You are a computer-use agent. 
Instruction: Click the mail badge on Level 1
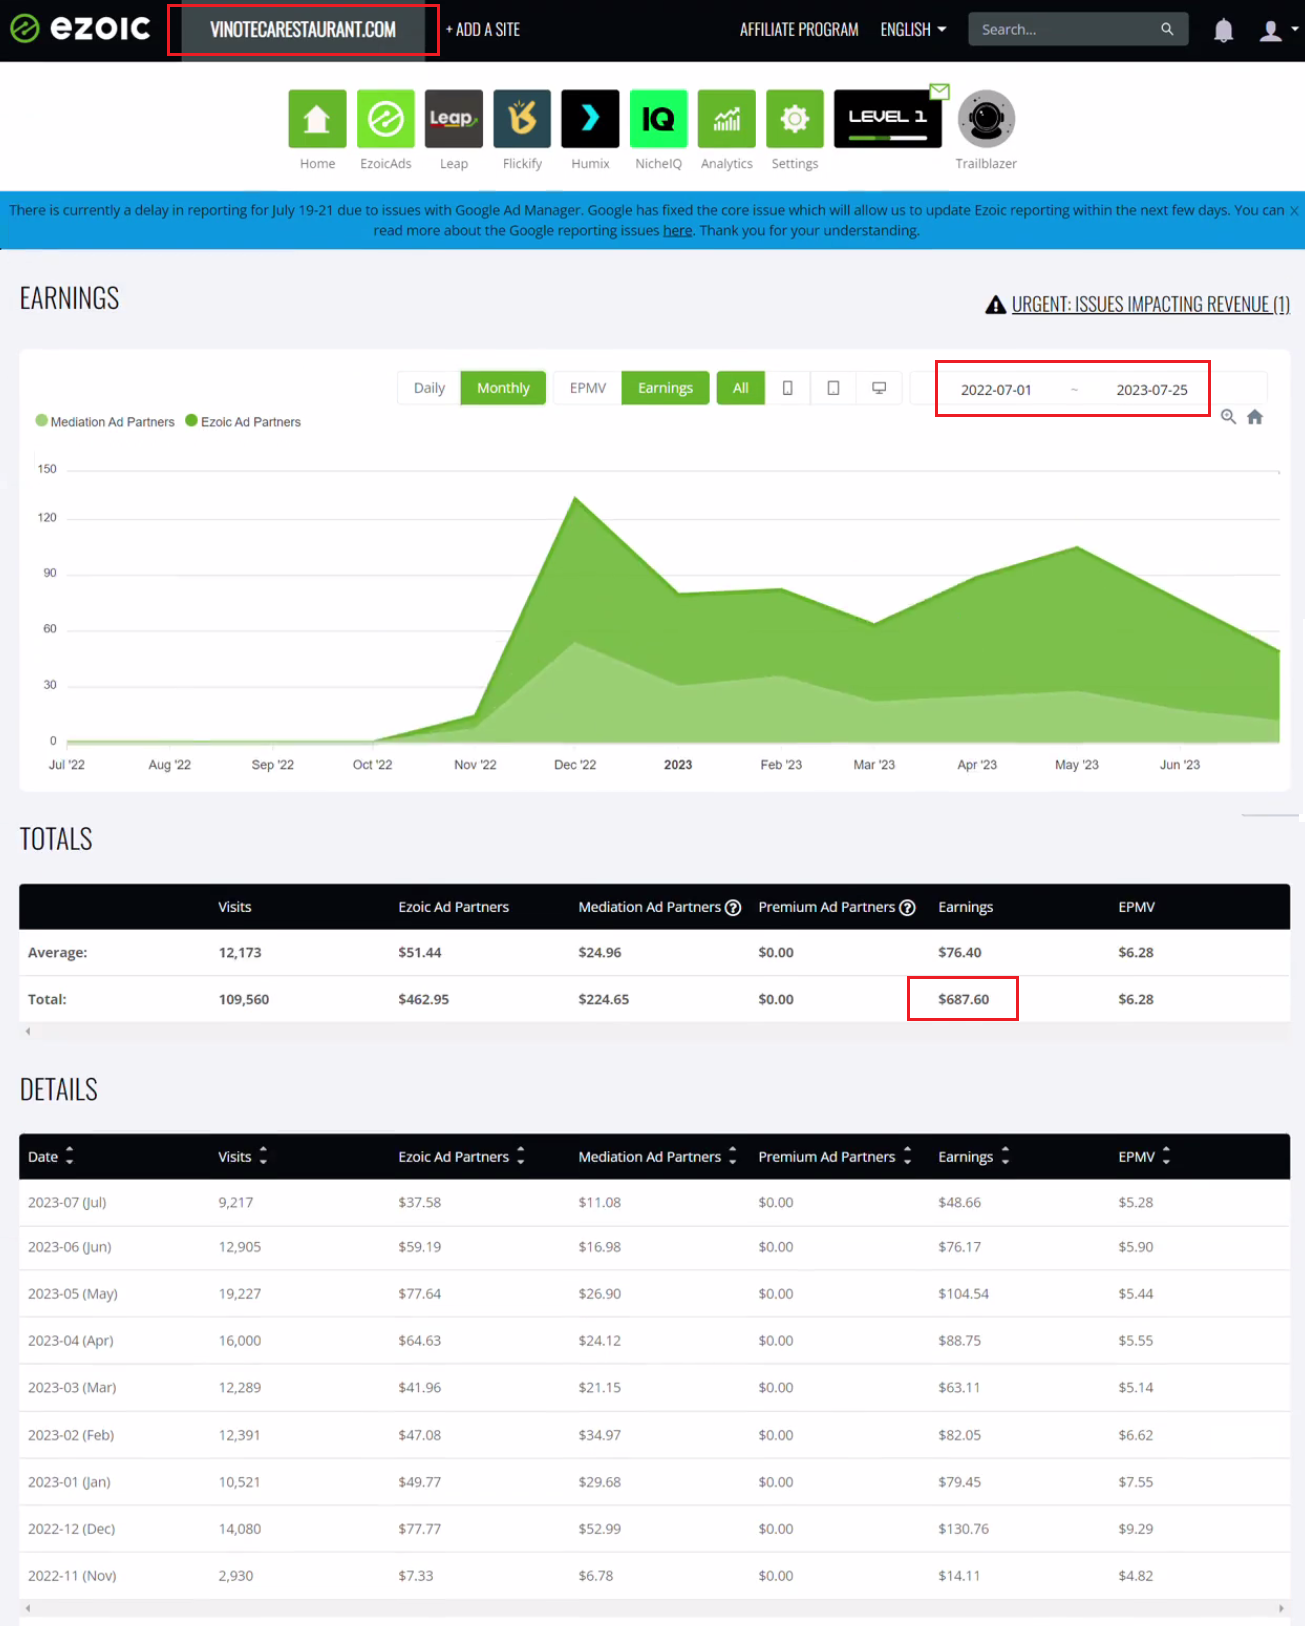939,91
